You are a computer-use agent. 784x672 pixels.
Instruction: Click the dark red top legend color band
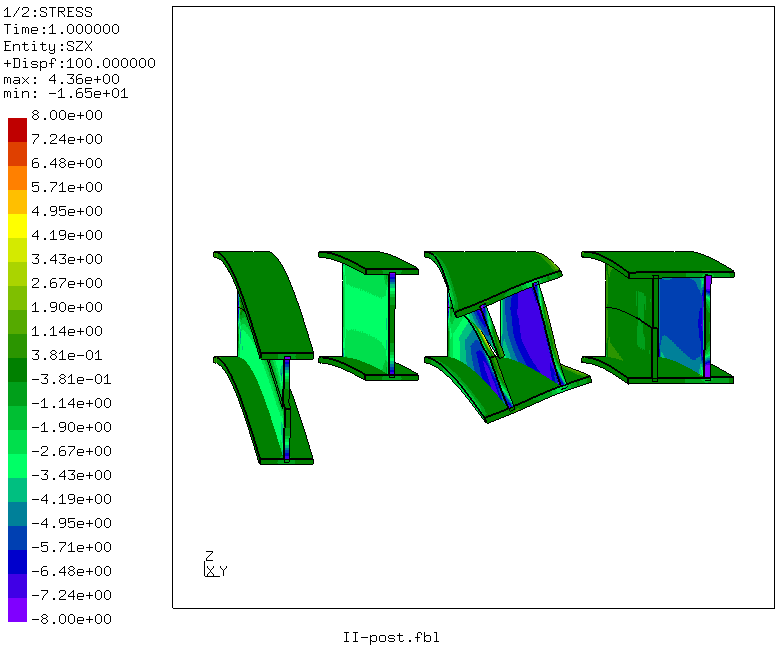18,130
